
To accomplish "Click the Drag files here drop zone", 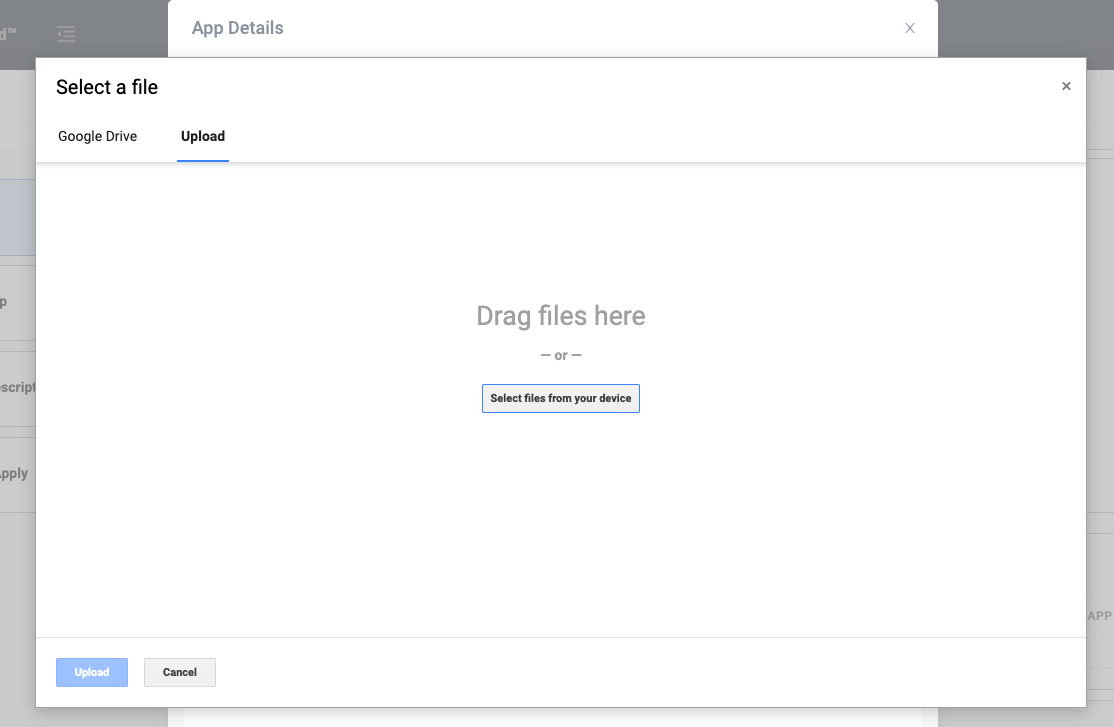I will 560,316.
